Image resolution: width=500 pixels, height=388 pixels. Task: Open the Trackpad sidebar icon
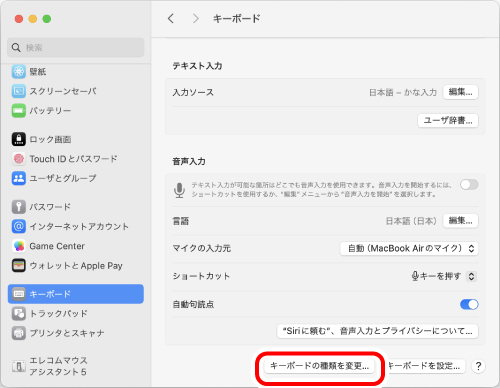point(19,313)
